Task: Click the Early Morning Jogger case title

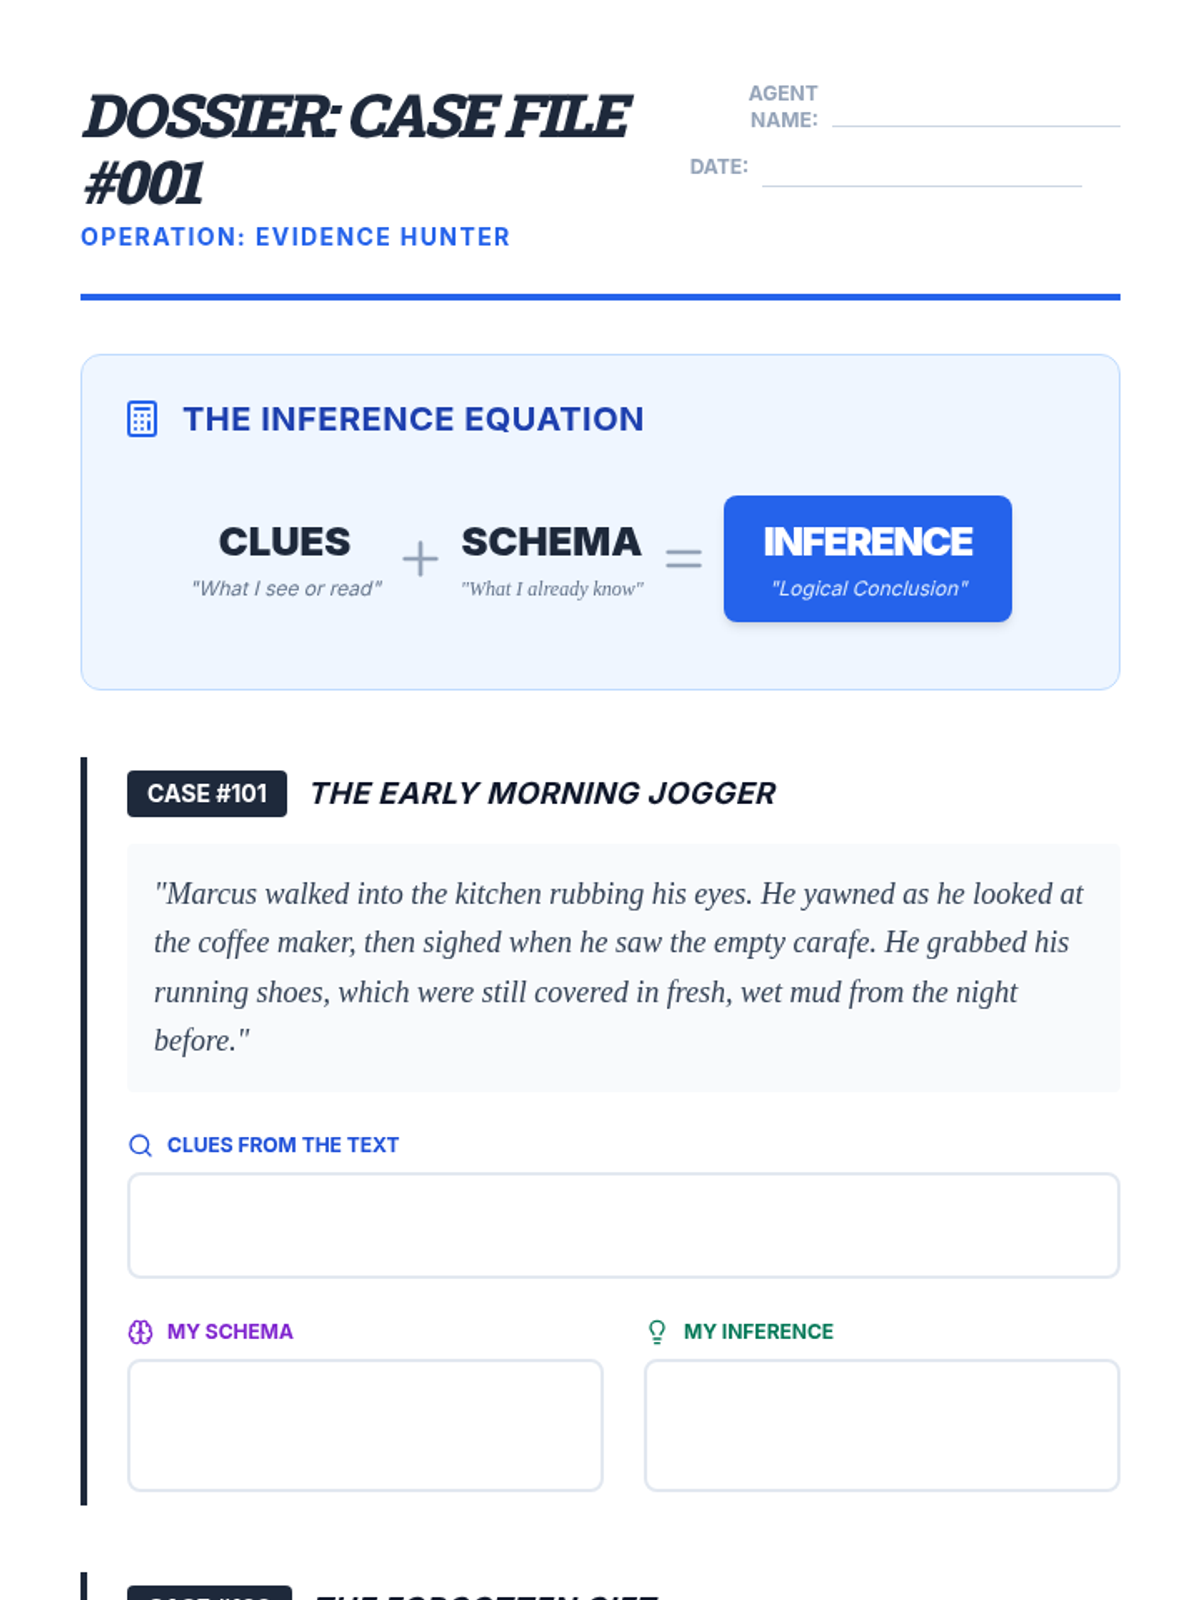Action: pyautogui.click(x=543, y=793)
